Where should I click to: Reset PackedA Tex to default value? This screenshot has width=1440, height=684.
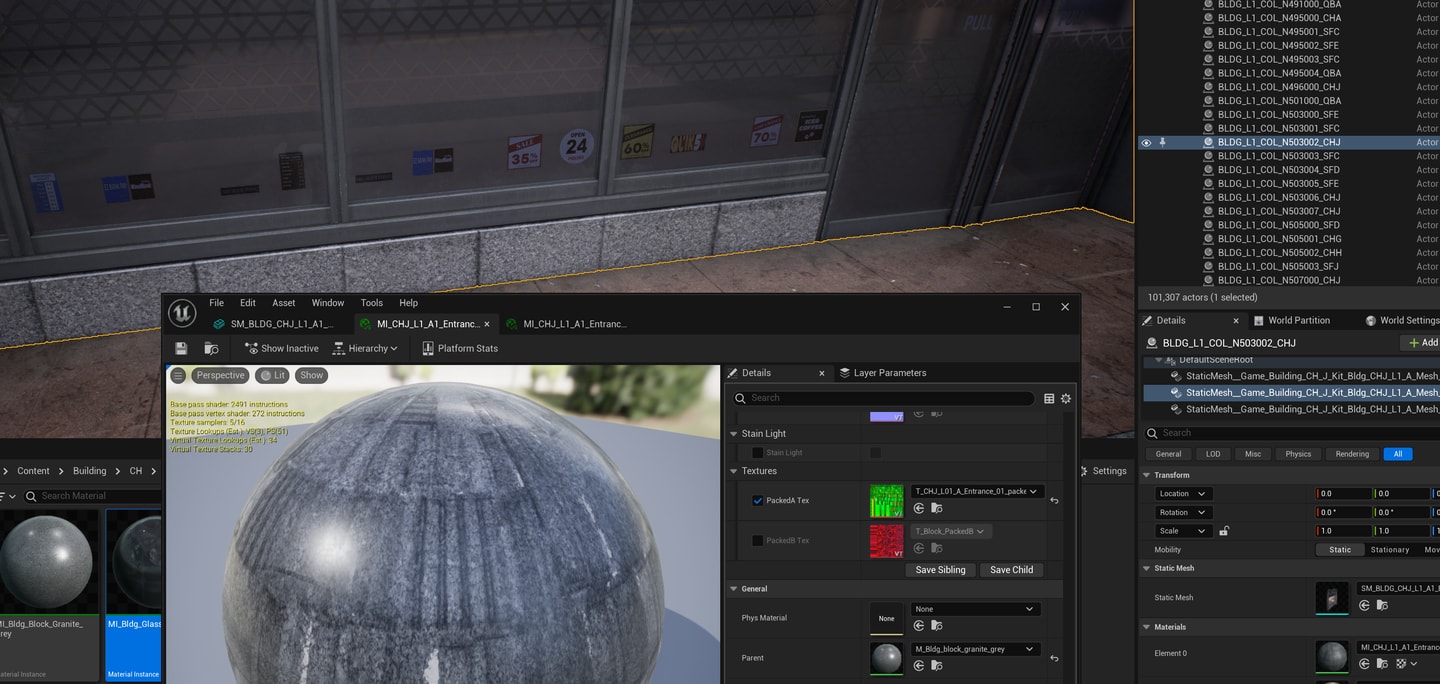coord(1054,501)
